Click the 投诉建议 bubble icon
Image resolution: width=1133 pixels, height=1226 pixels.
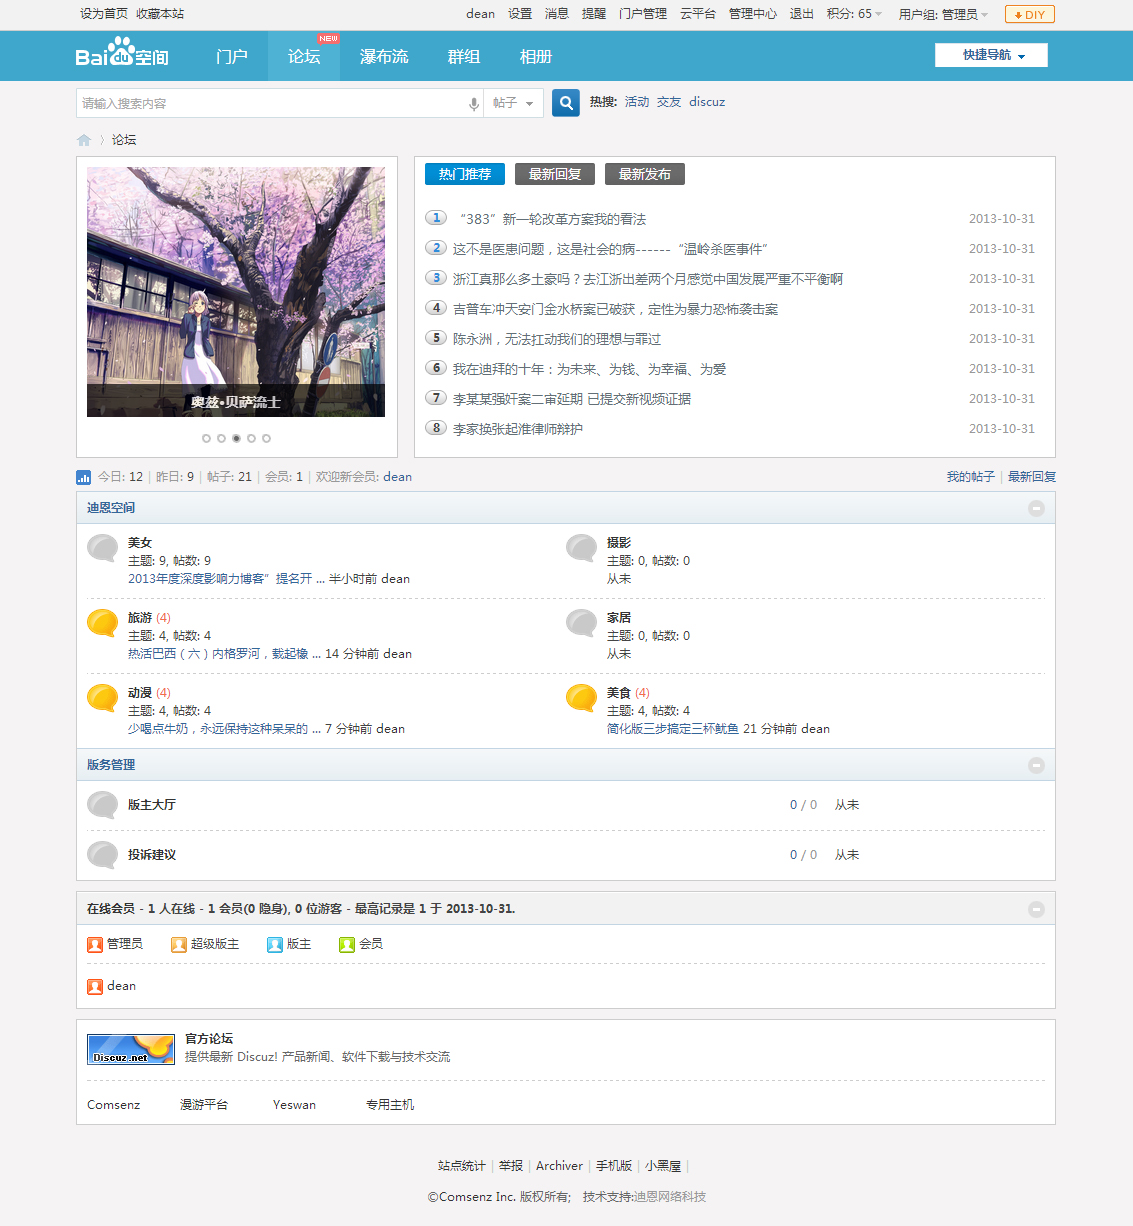(x=103, y=855)
